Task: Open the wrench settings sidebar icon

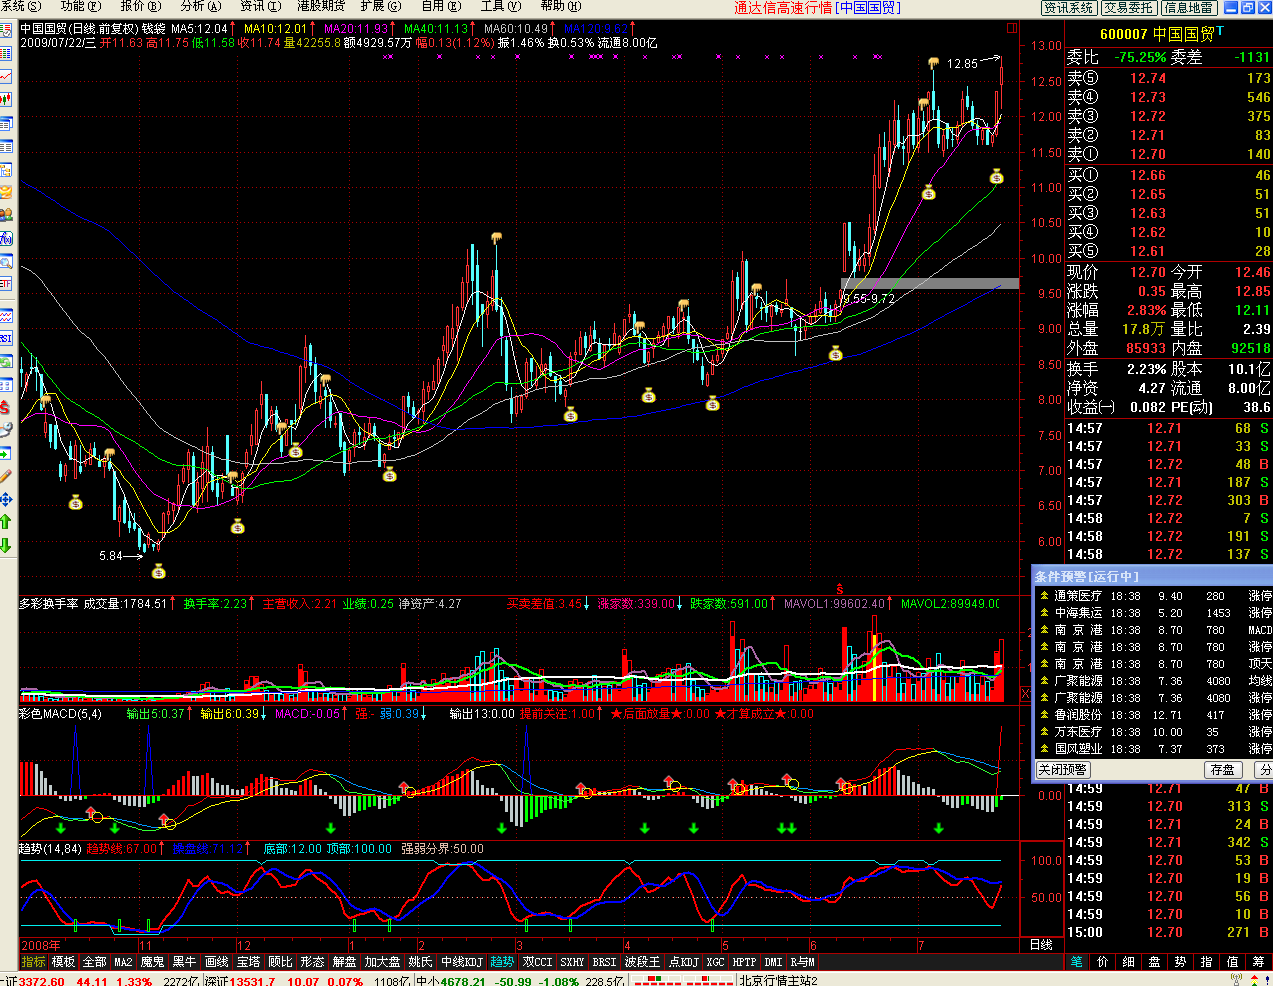Action: click(x=8, y=431)
